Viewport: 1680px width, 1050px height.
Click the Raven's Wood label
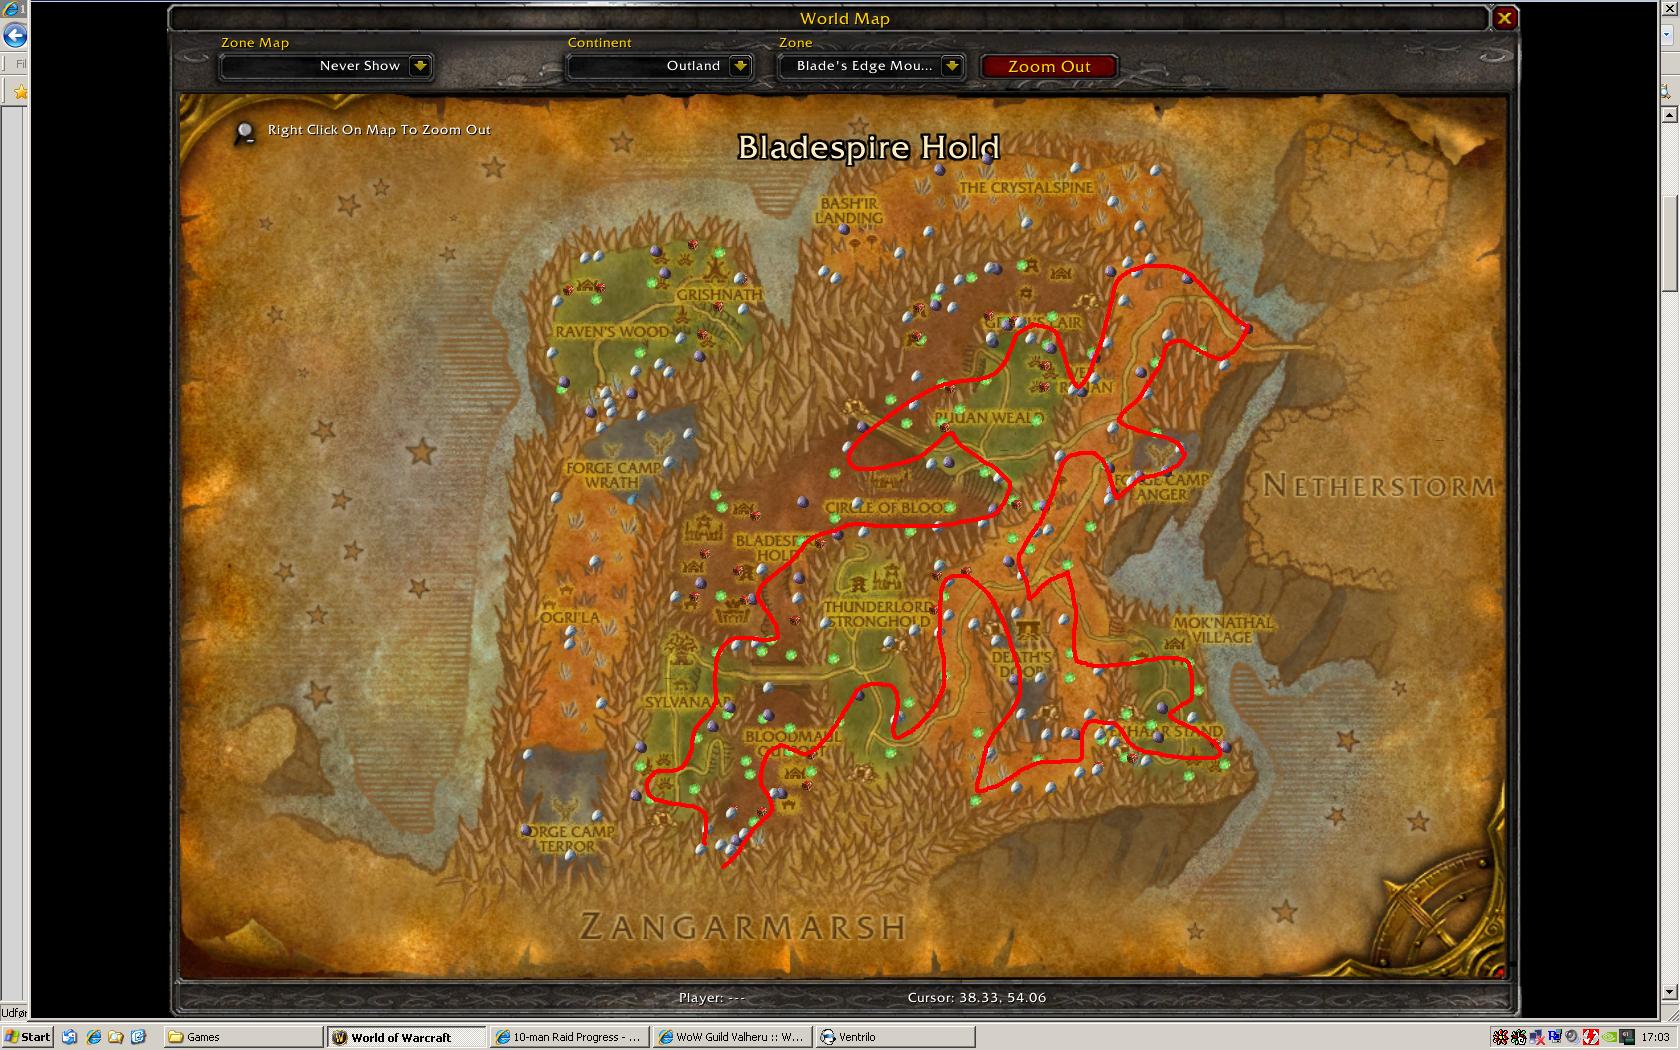coord(612,332)
